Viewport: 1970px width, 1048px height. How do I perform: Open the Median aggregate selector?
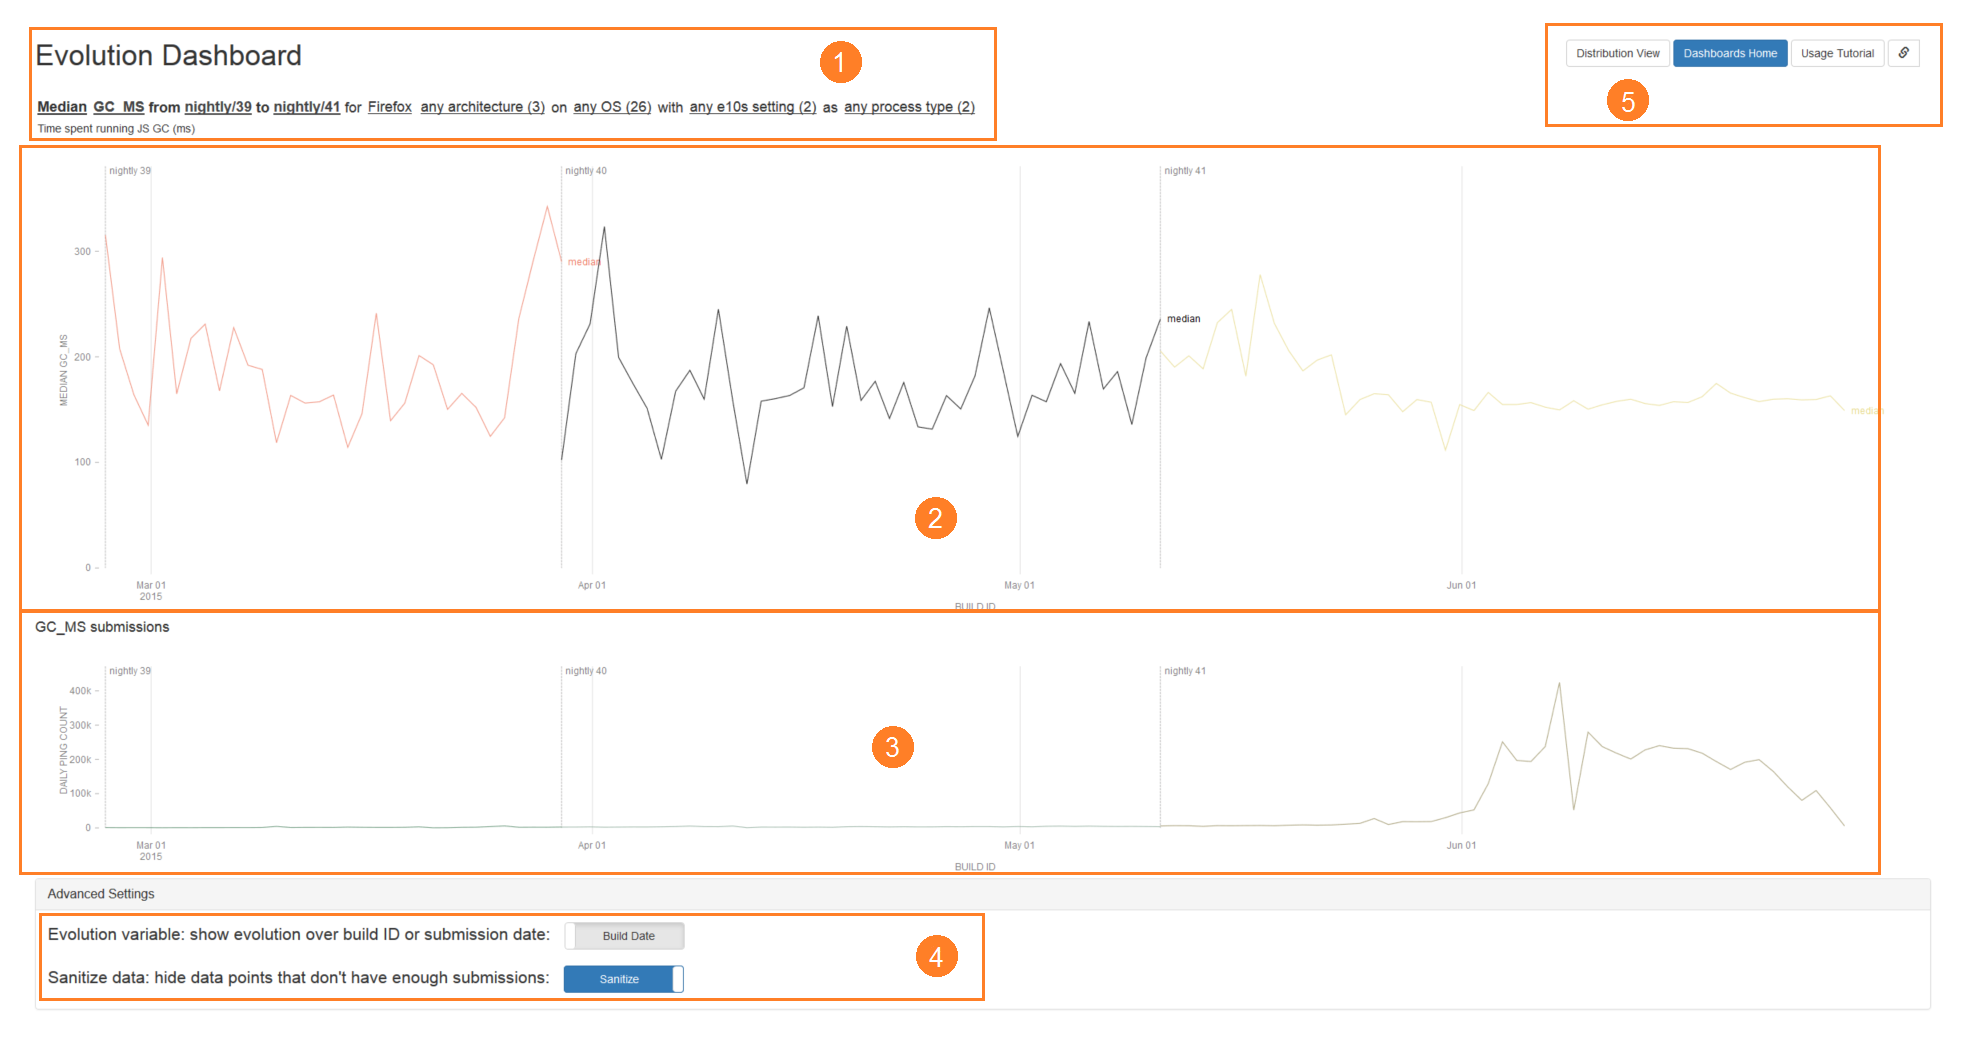click(x=61, y=107)
